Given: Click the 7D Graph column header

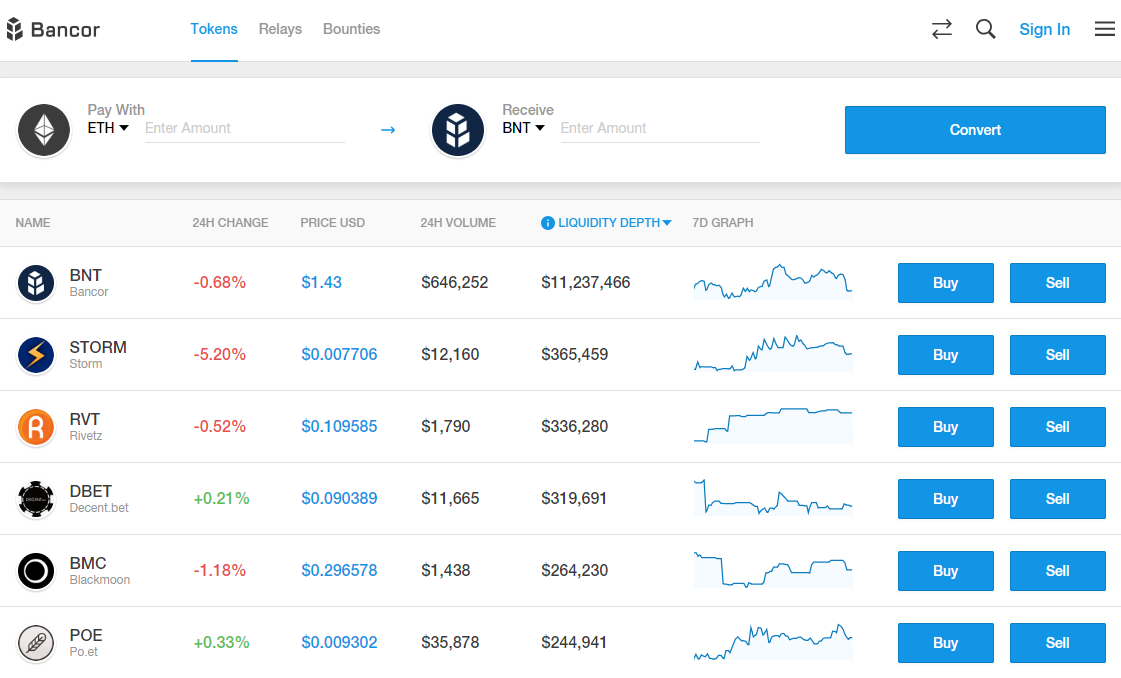Looking at the screenshot, I should point(723,223).
